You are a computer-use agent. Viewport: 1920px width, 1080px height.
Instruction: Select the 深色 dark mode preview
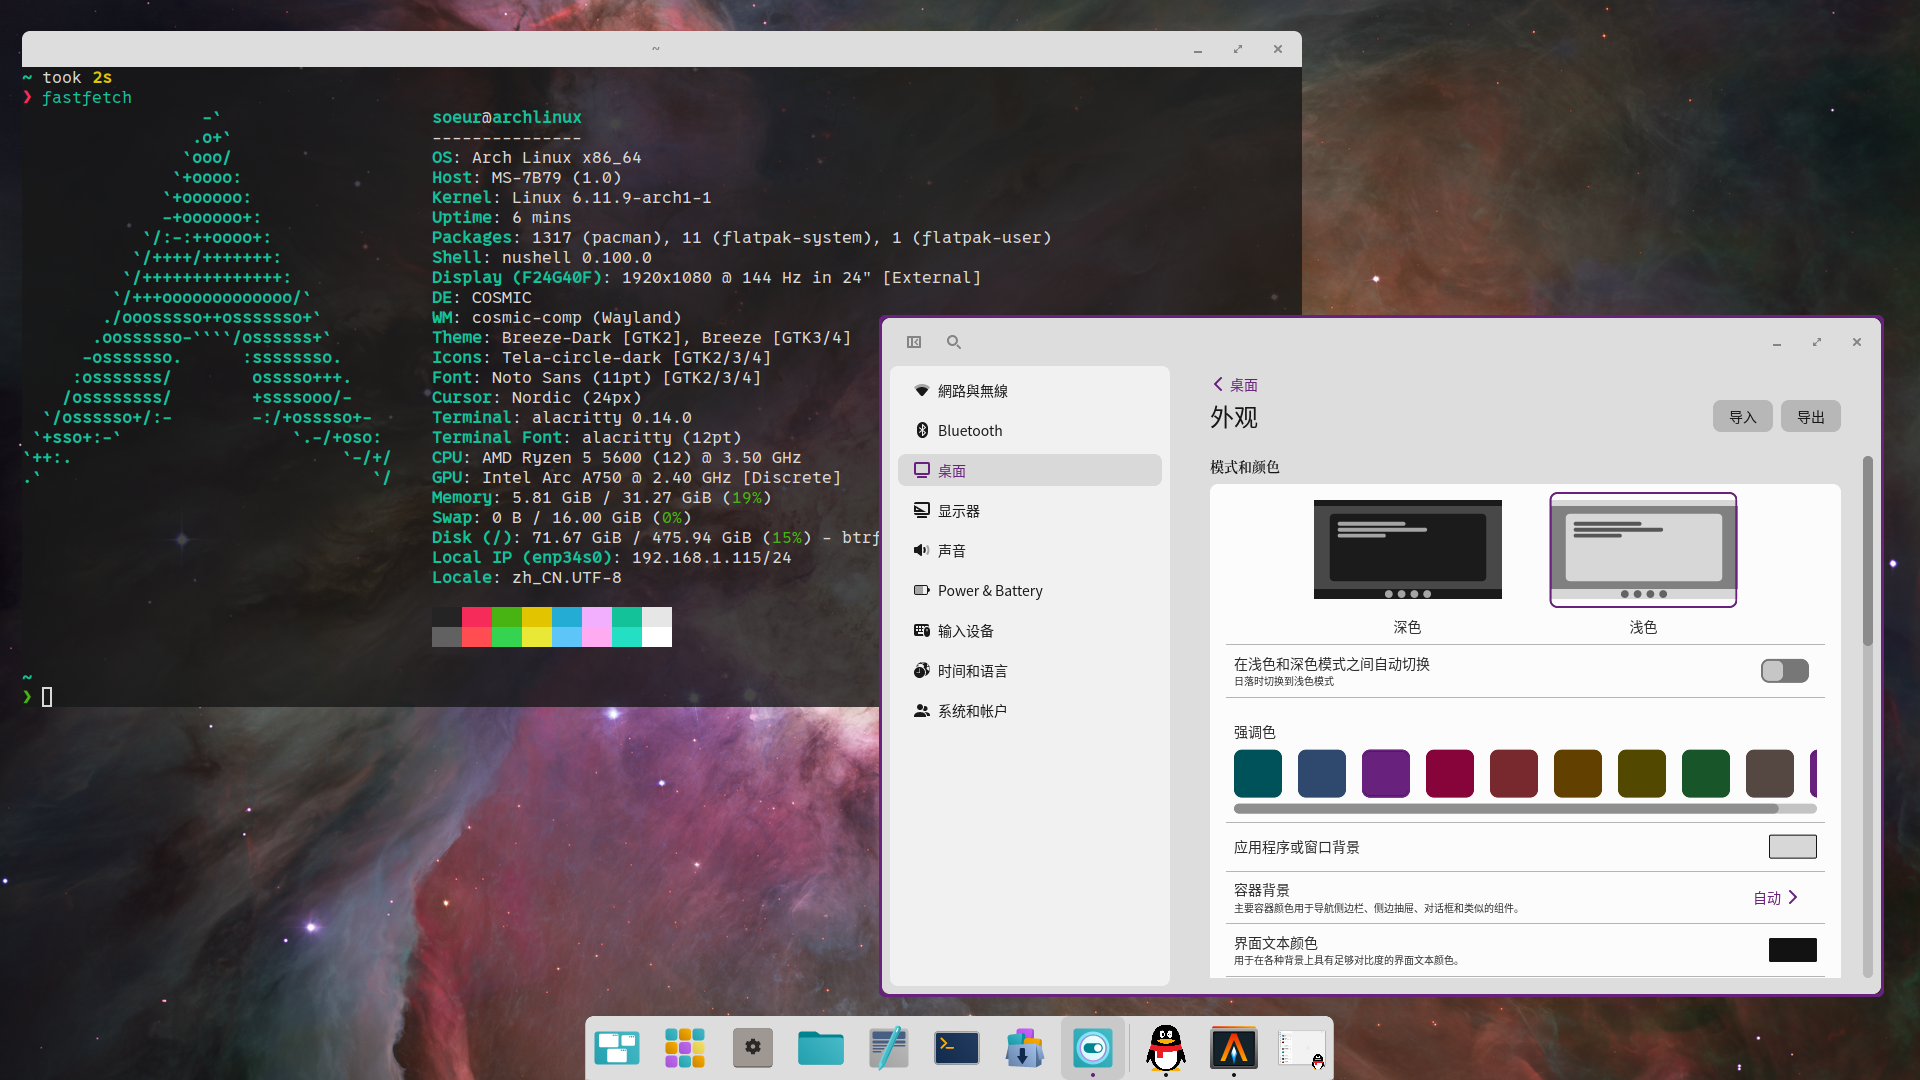tap(1407, 550)
